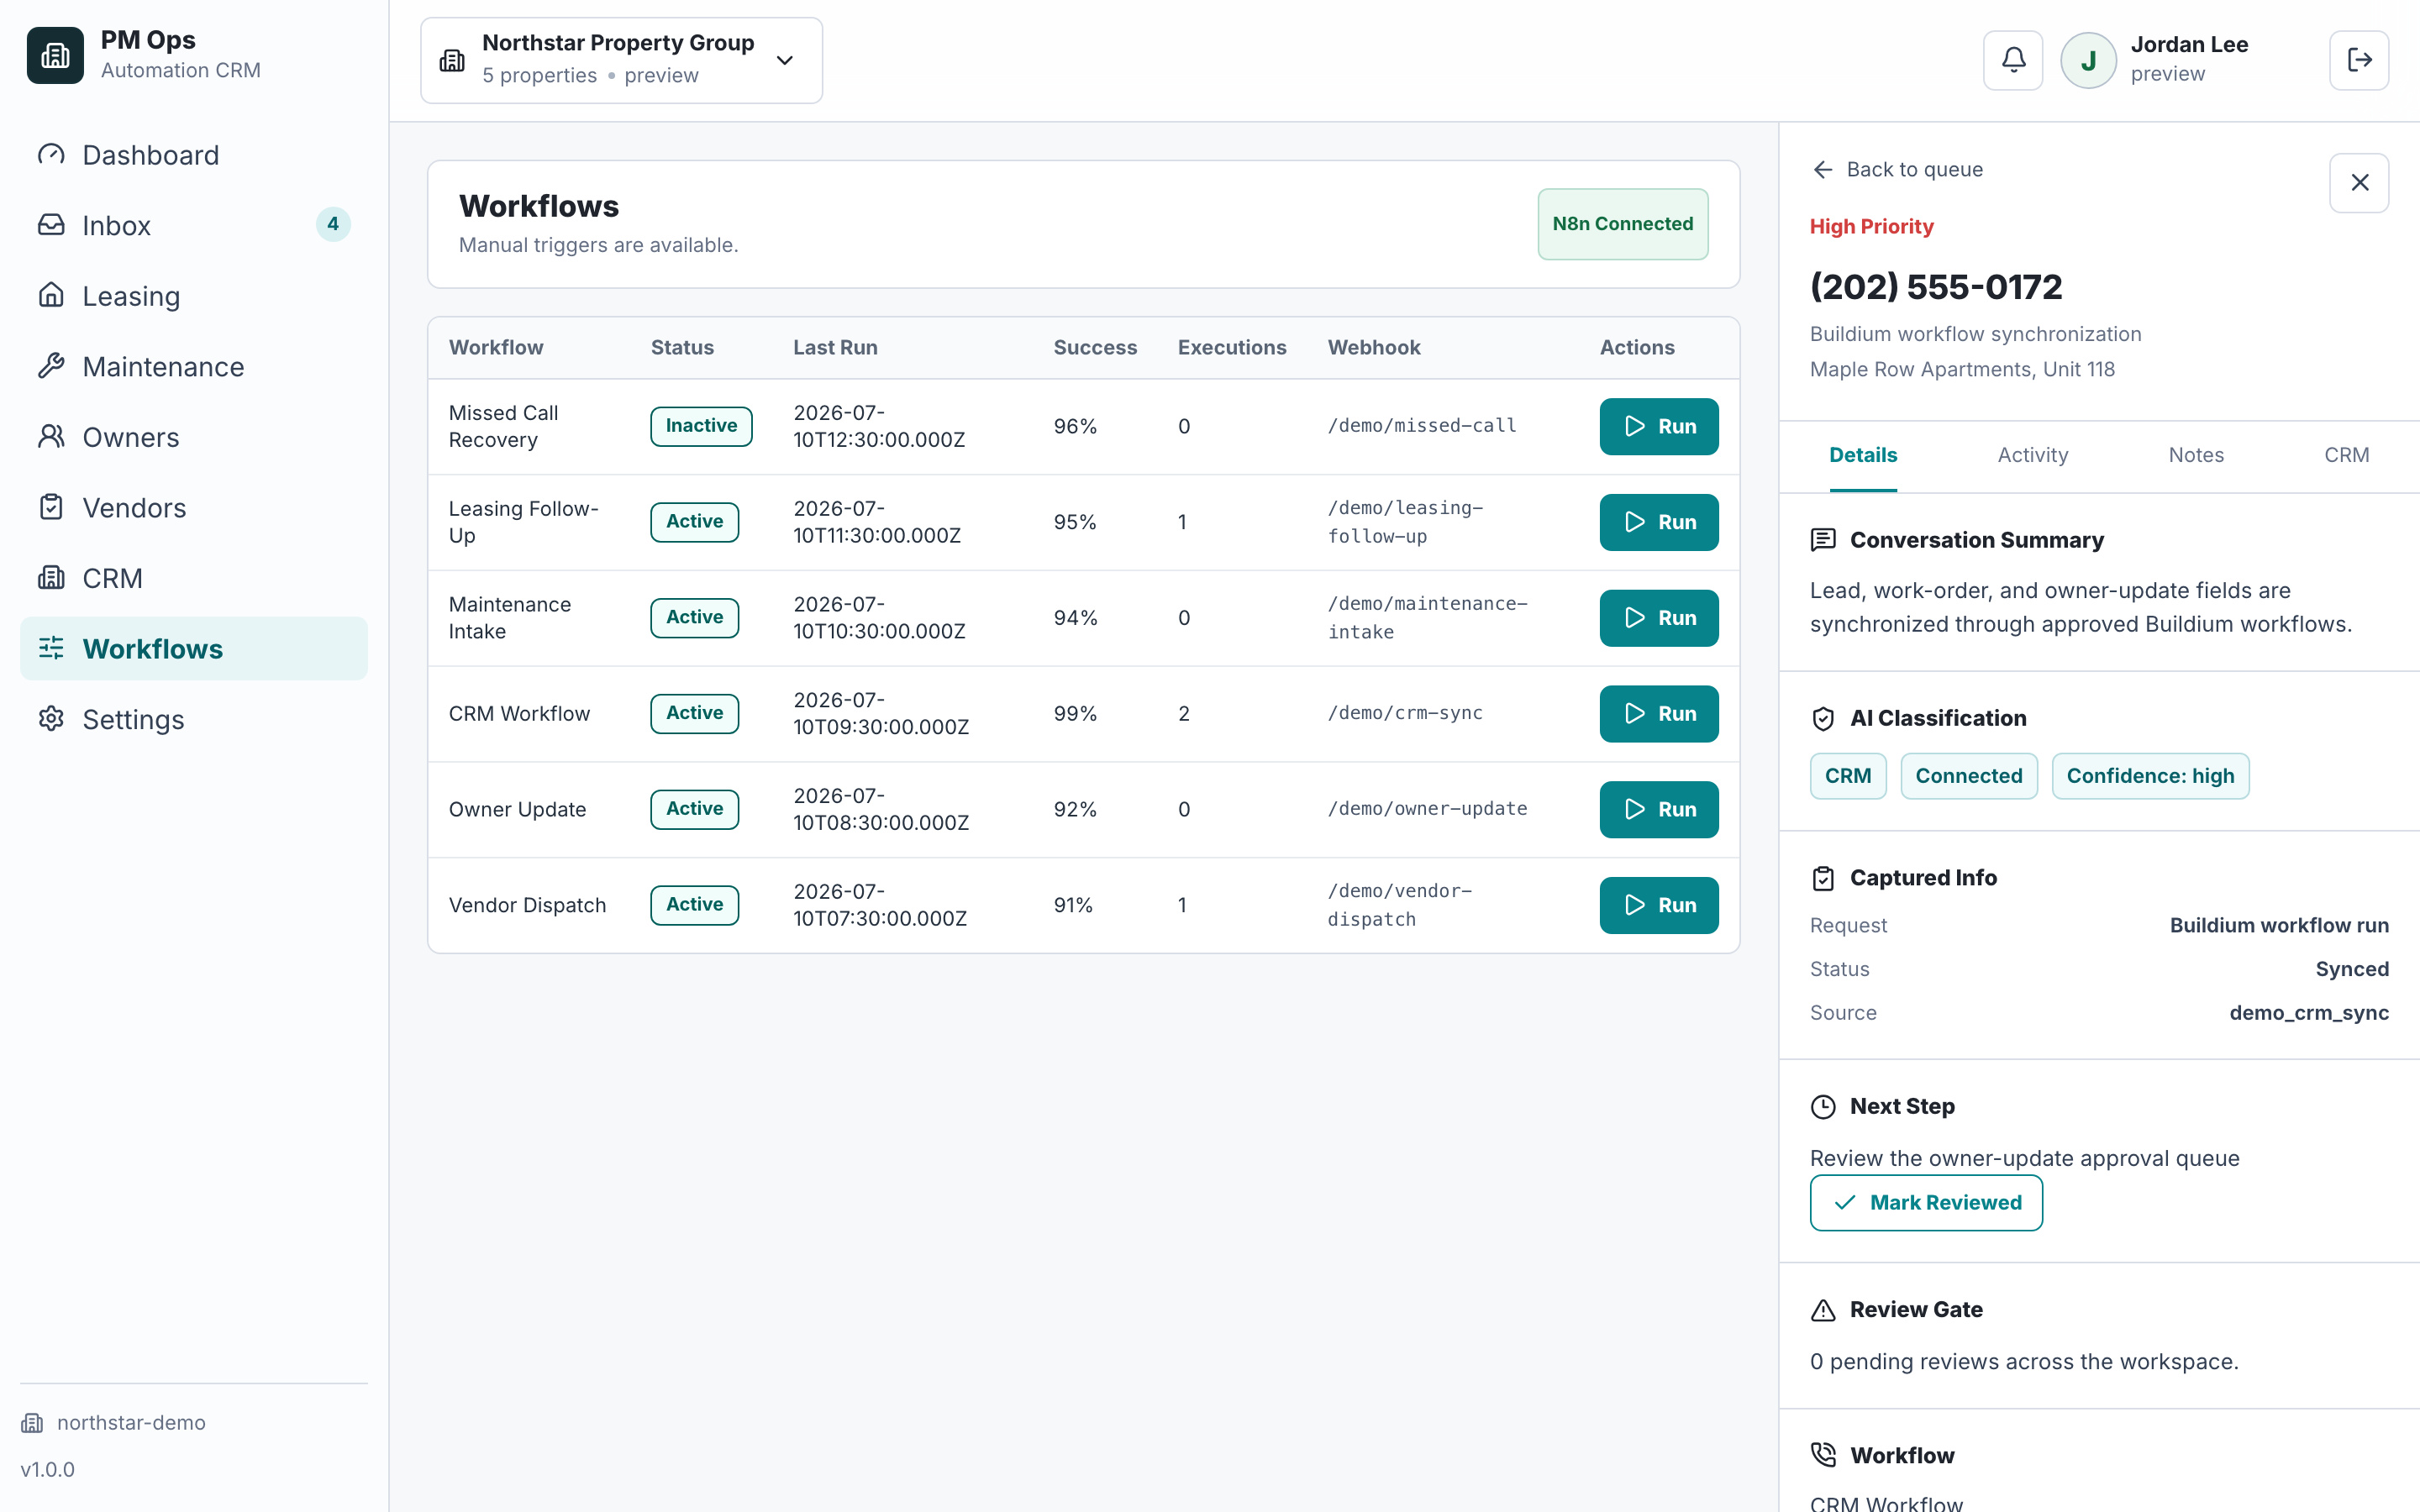2420x1512 pixels.
Task: Click Mark Reviewed button
Action: pos(1926,1203)
